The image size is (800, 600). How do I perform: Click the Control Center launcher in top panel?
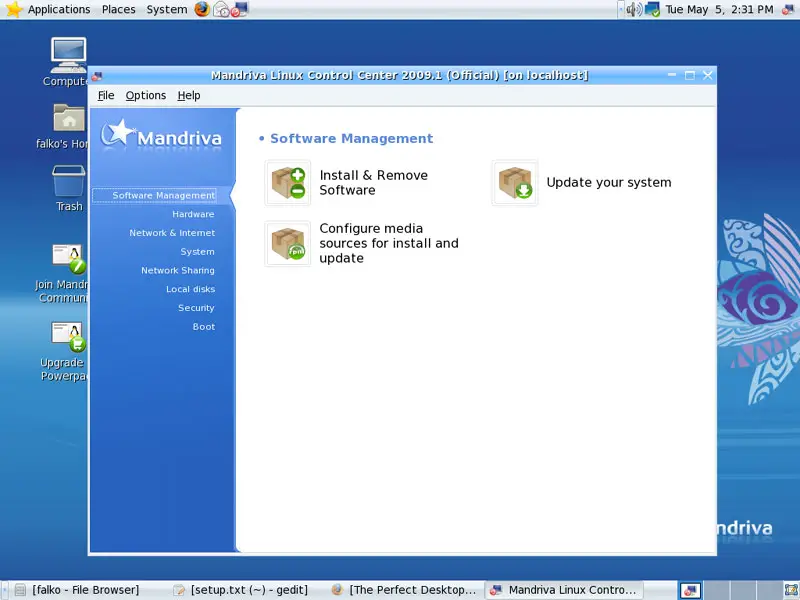[239, 9]
